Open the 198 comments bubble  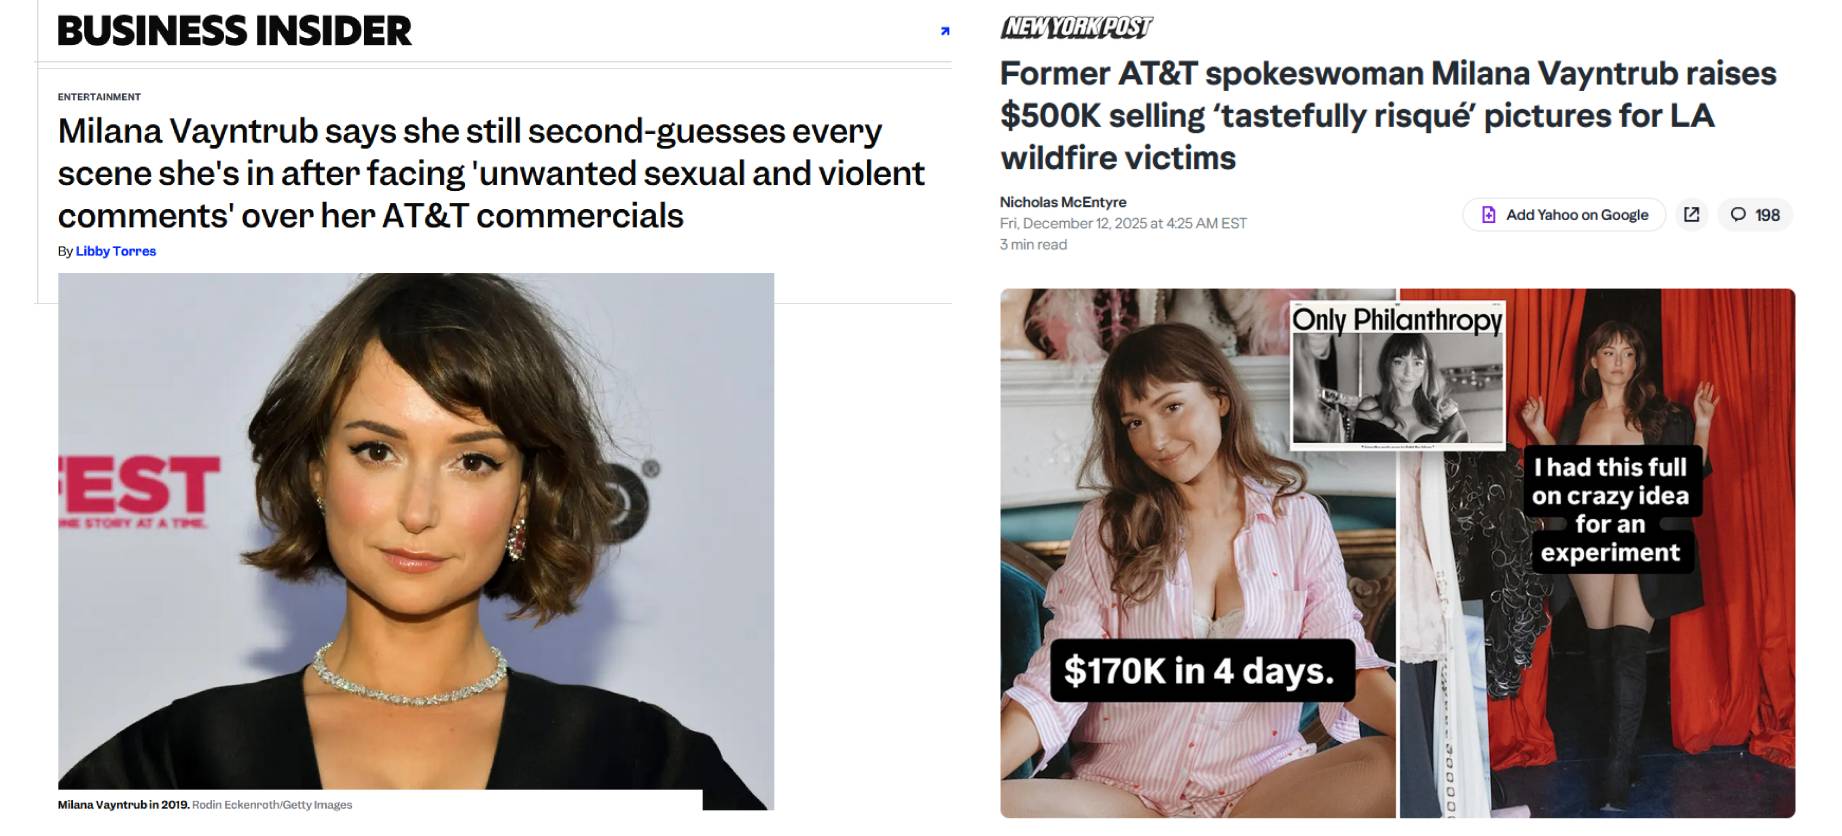[x=1755, y=214]
